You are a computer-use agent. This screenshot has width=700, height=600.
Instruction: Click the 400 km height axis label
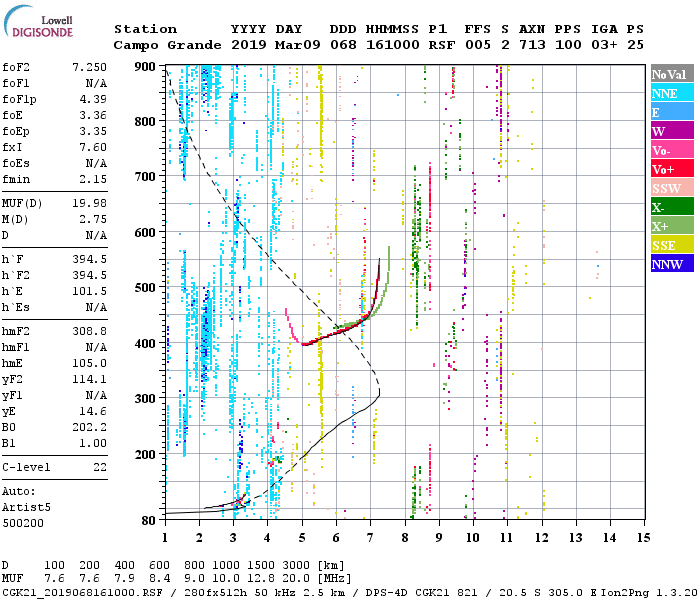point(145,344)
